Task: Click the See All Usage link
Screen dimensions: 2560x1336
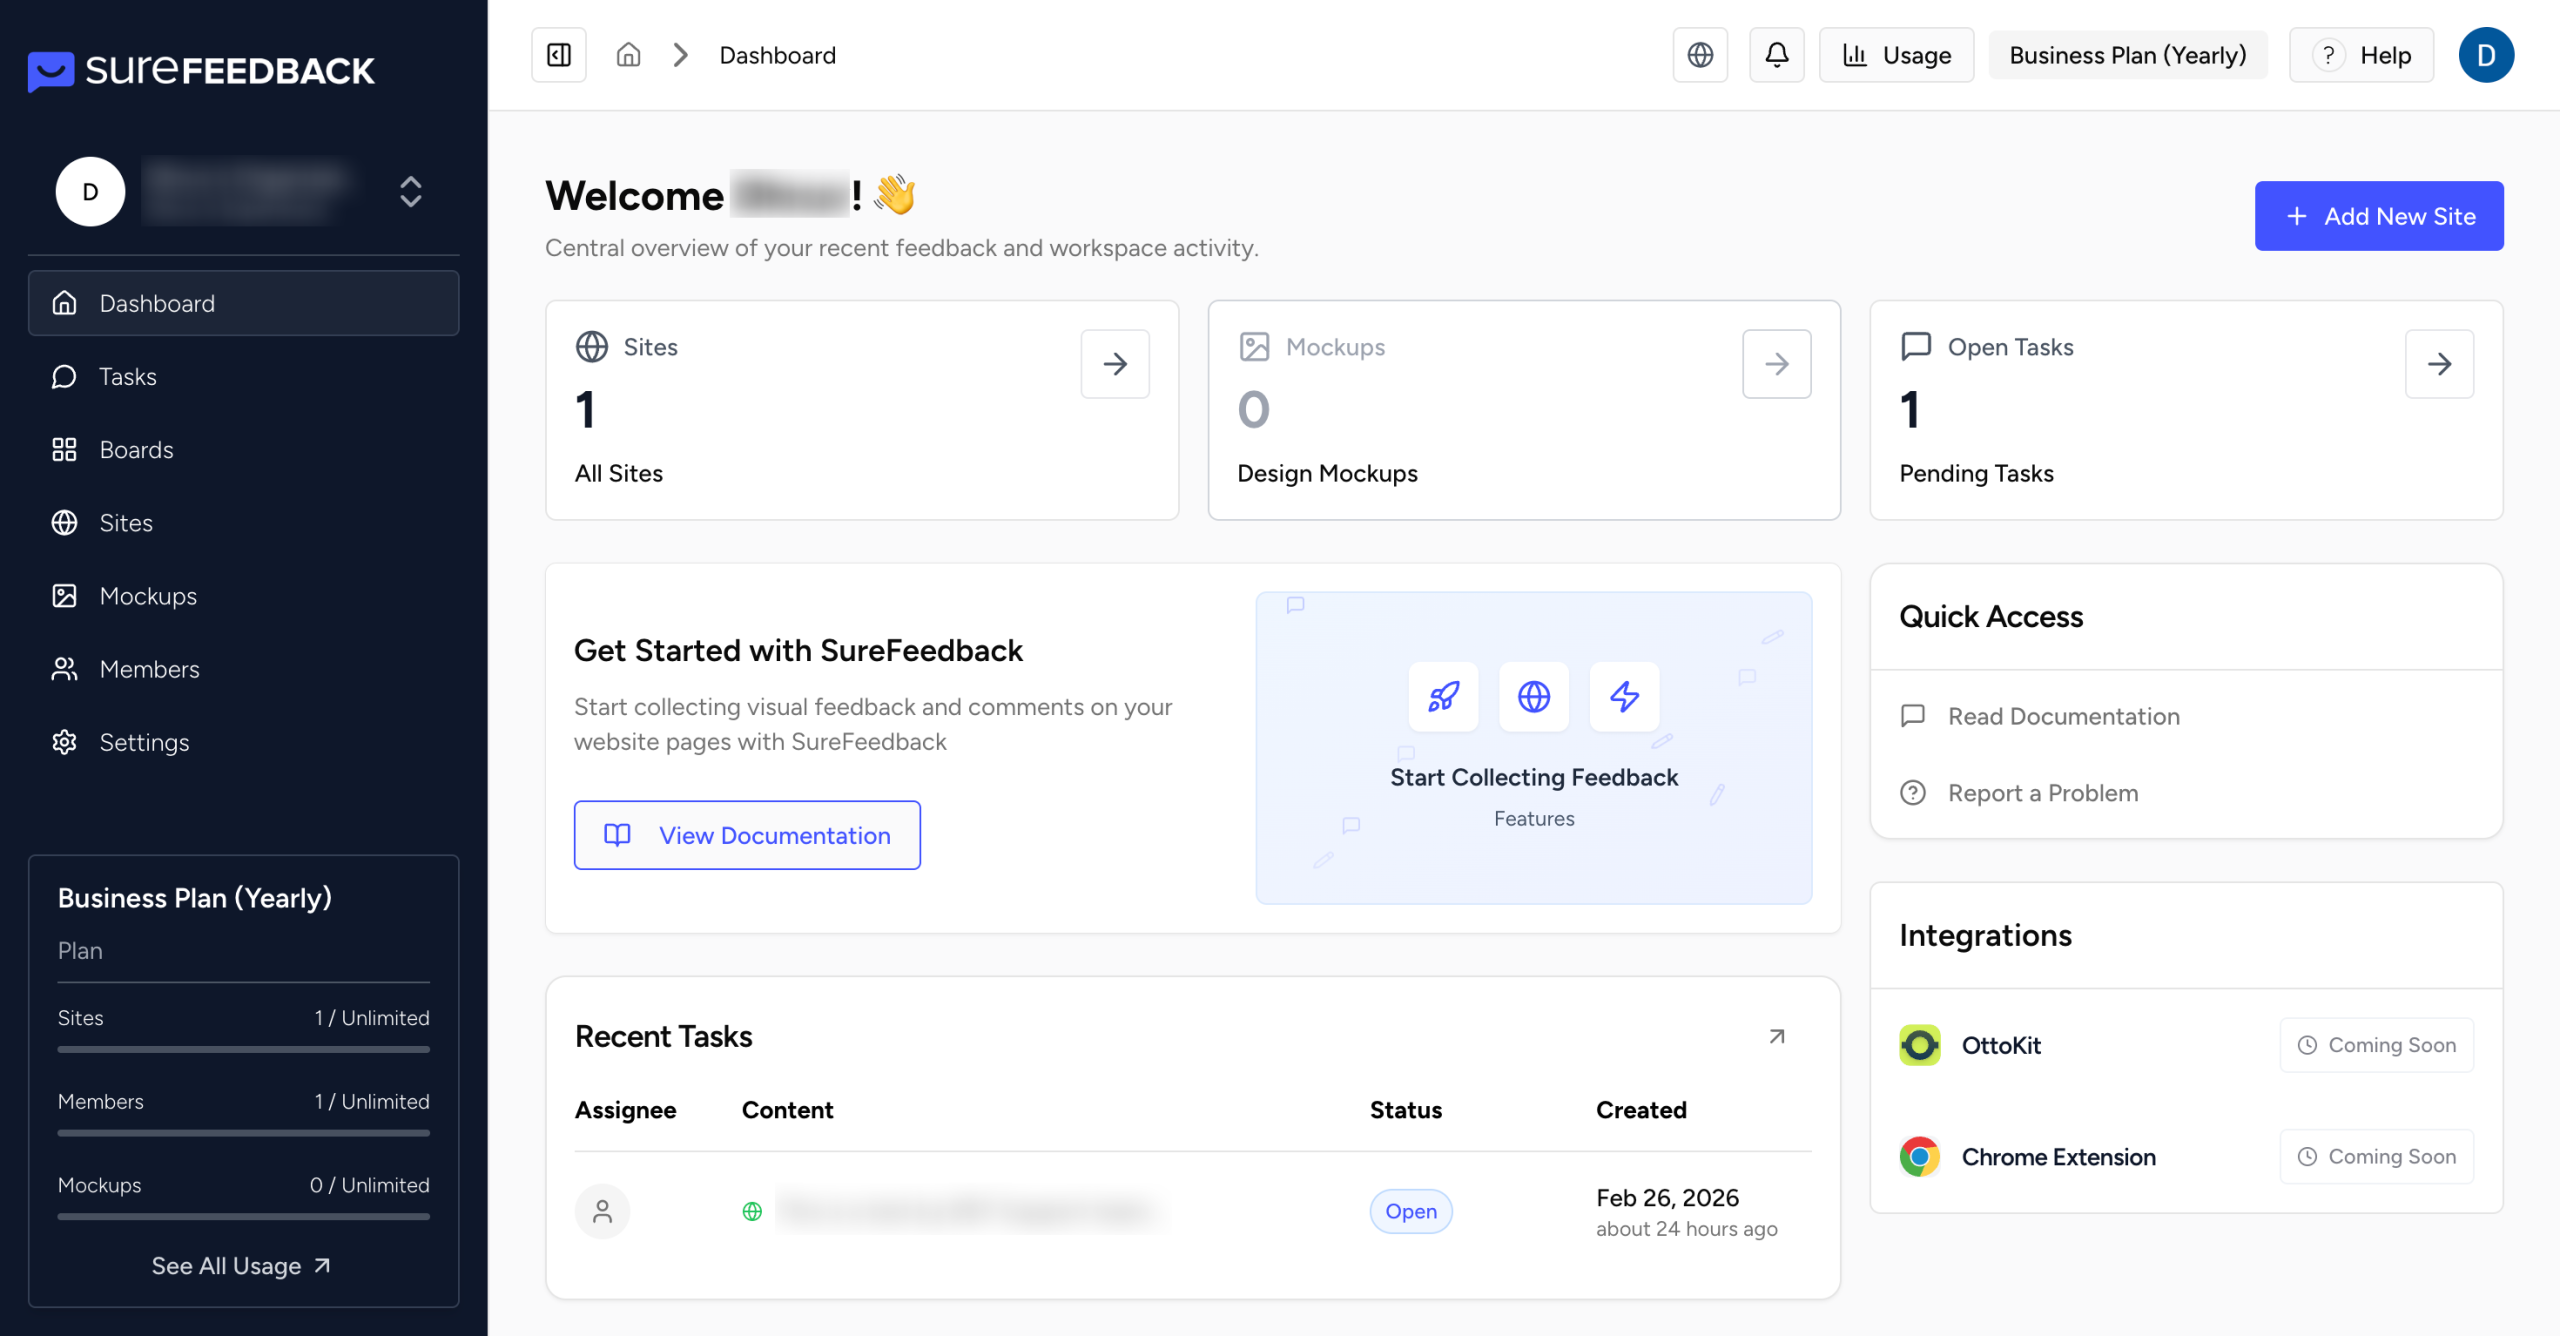Action: pyautogui.click(x=241, y=1266)
